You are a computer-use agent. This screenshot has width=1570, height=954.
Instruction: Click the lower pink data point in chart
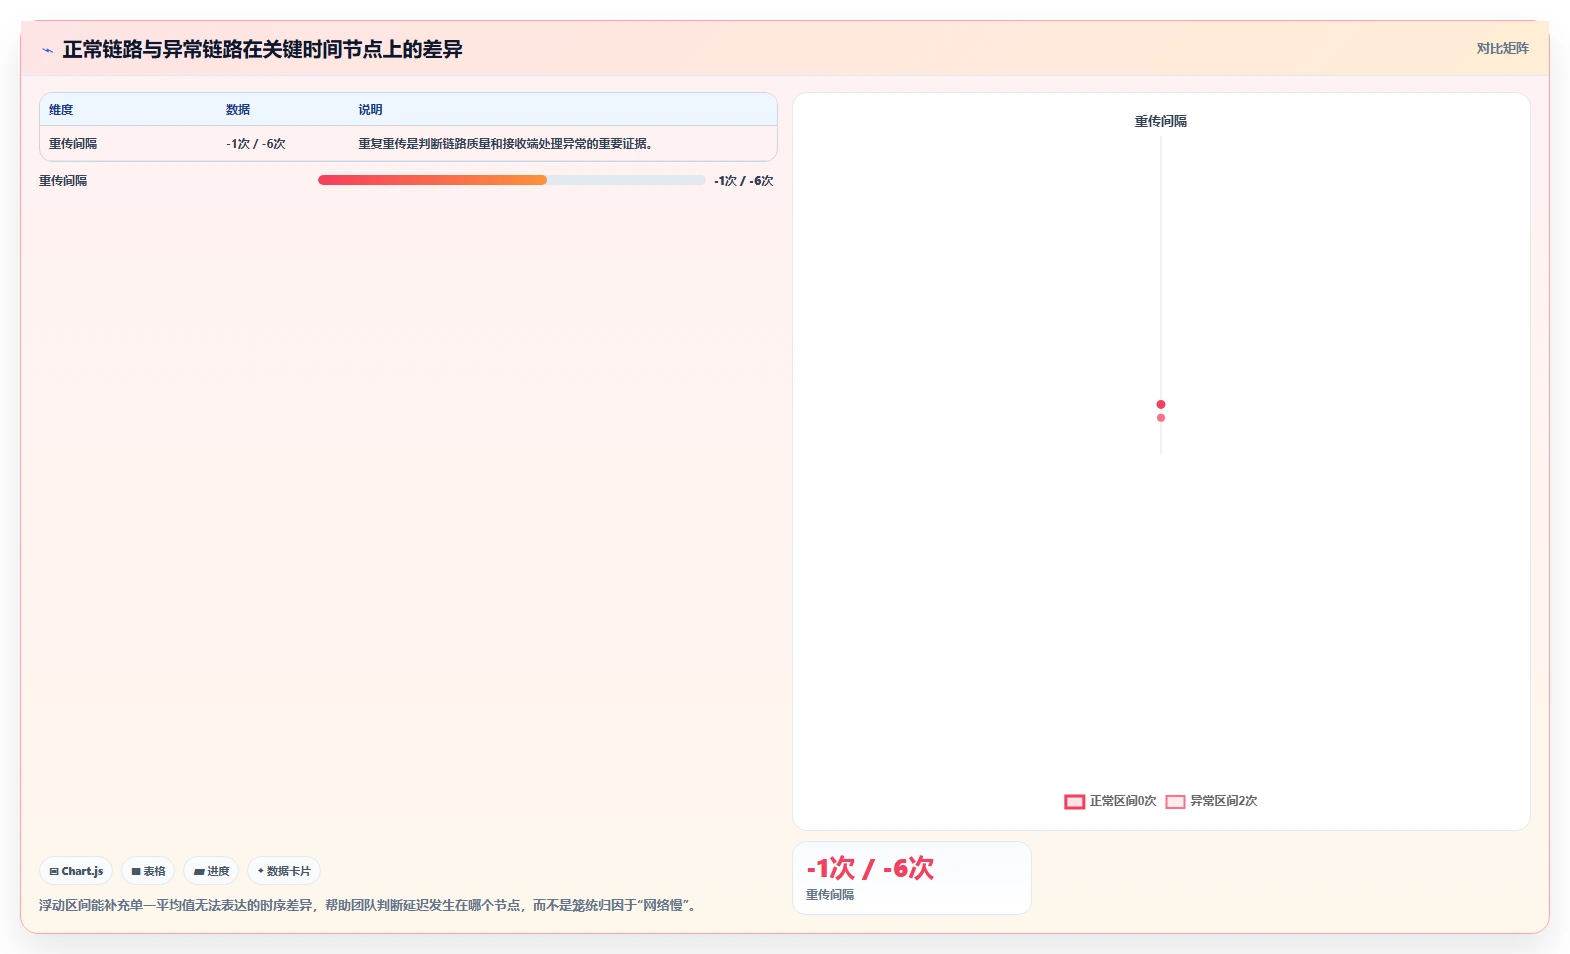[x=1161, y=418]
